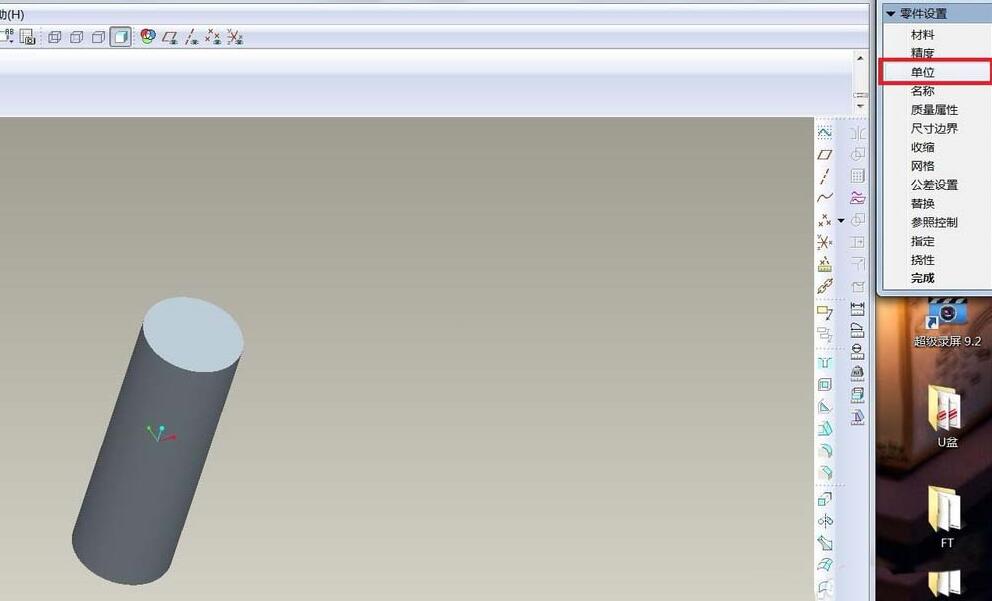Image resolution: width=992 pixels, height=601 pixels.
Task: Select 尺寸边界 in the part setup menu
Action: tap(934, 128)
